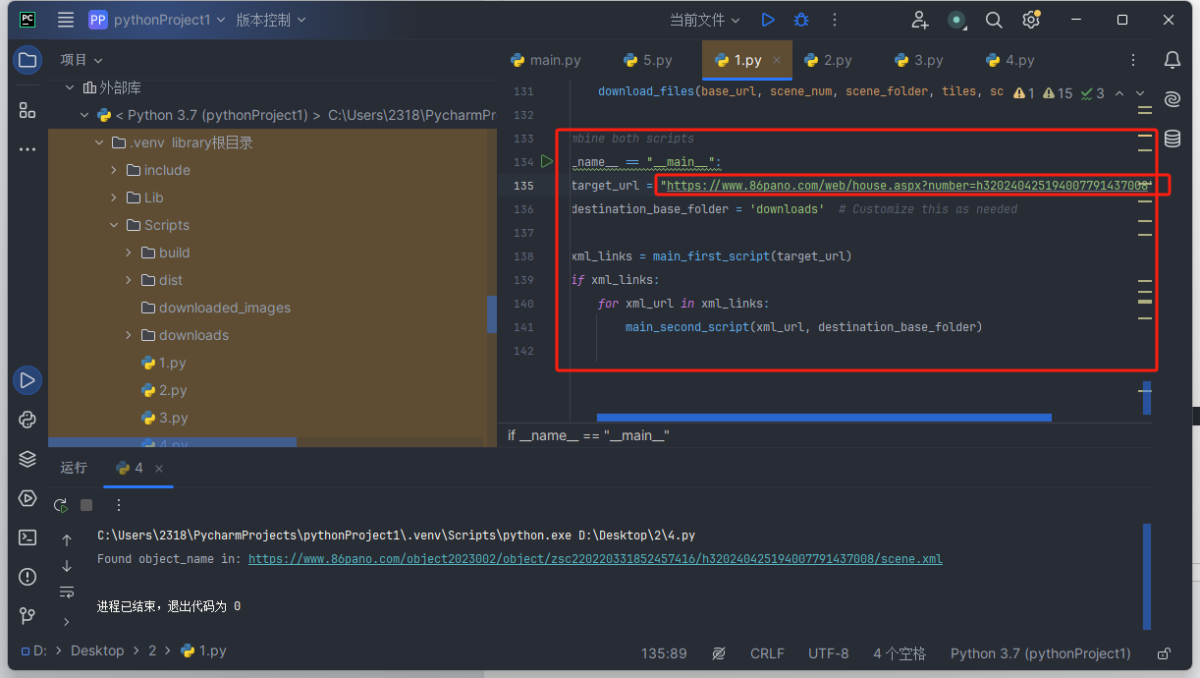Open the 版本控制 dropdown menu
This screenshot has height=678, width=1200.
[x=271, y=20]
